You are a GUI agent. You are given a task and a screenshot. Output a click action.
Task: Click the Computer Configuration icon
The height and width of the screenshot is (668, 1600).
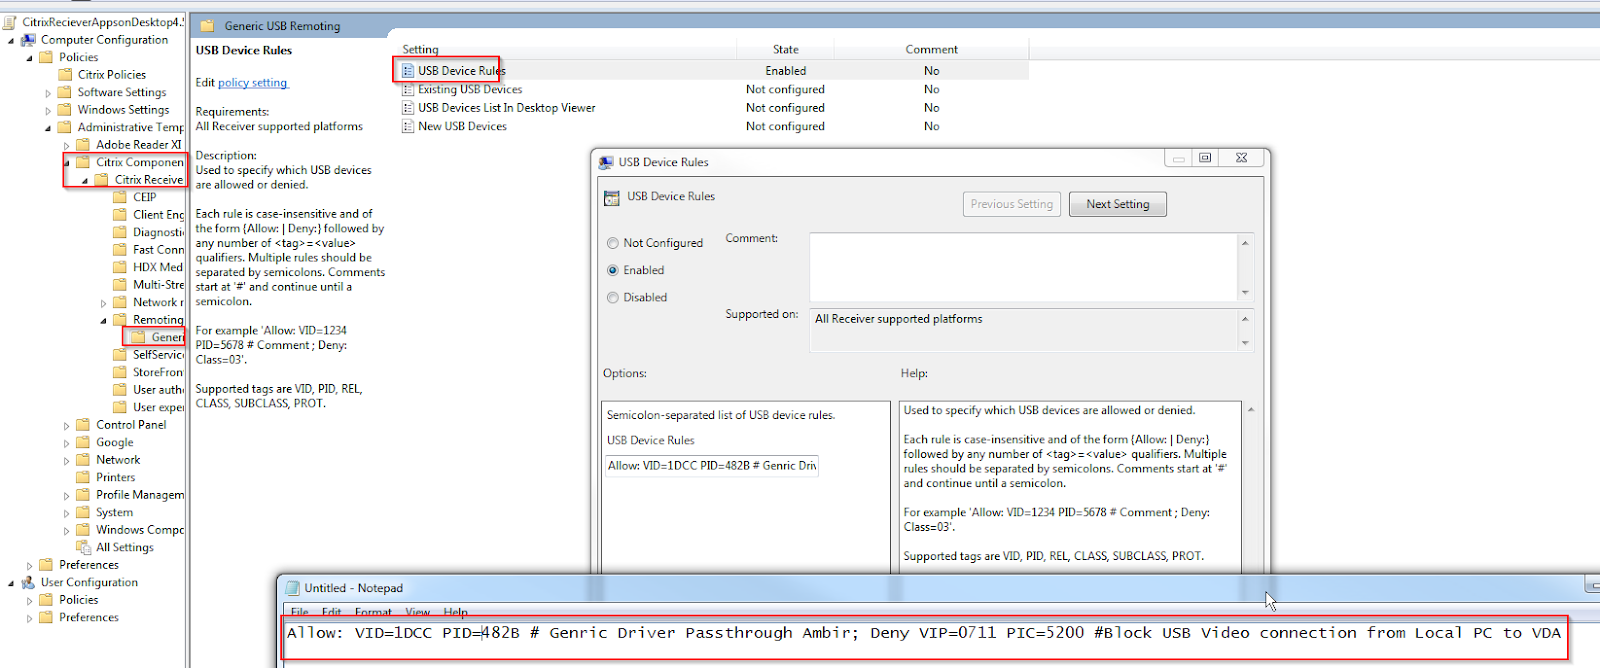28,40
